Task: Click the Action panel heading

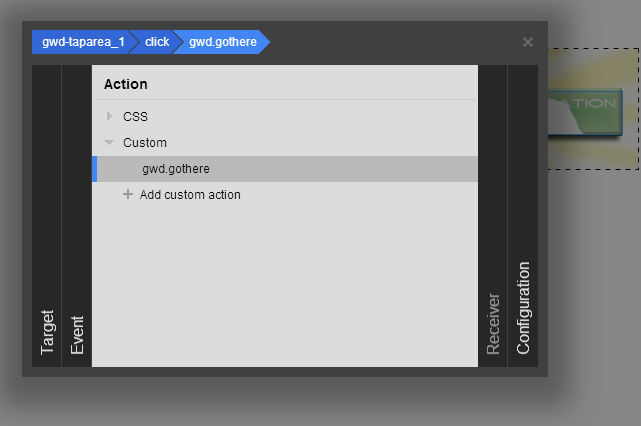Action: point(126,84)
